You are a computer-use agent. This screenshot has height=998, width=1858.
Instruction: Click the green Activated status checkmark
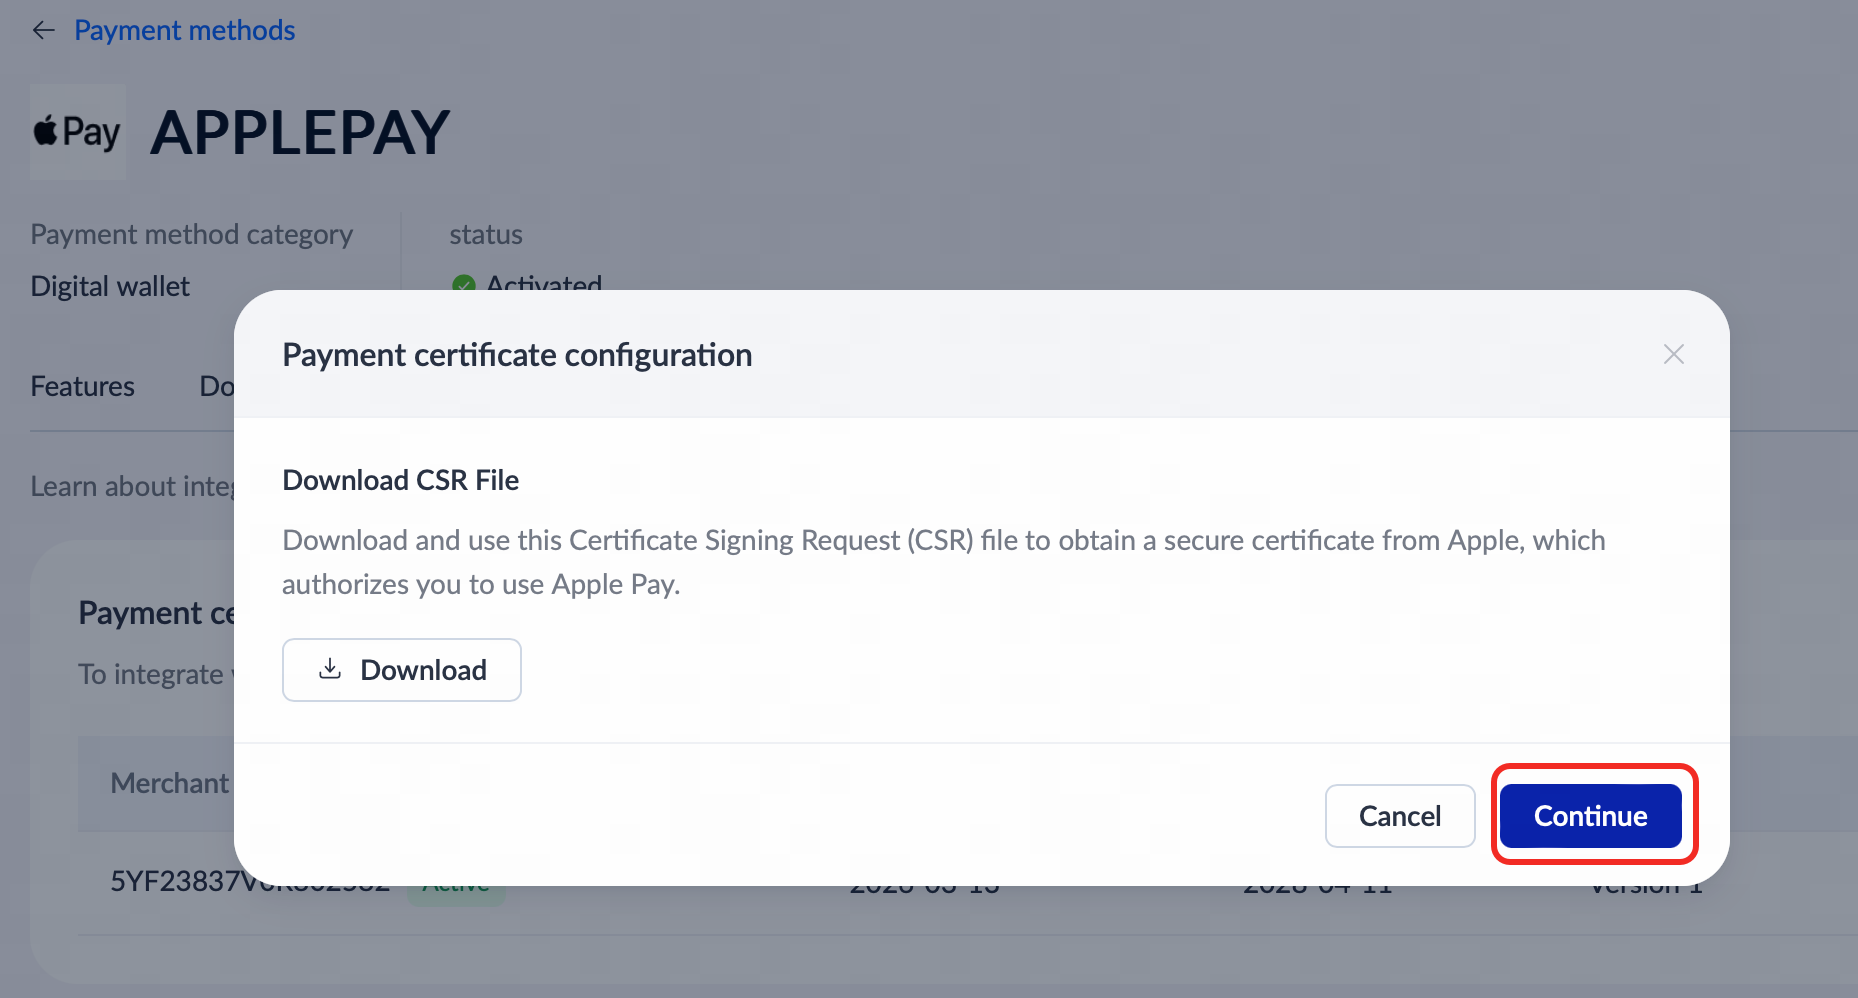coord(463,284)
